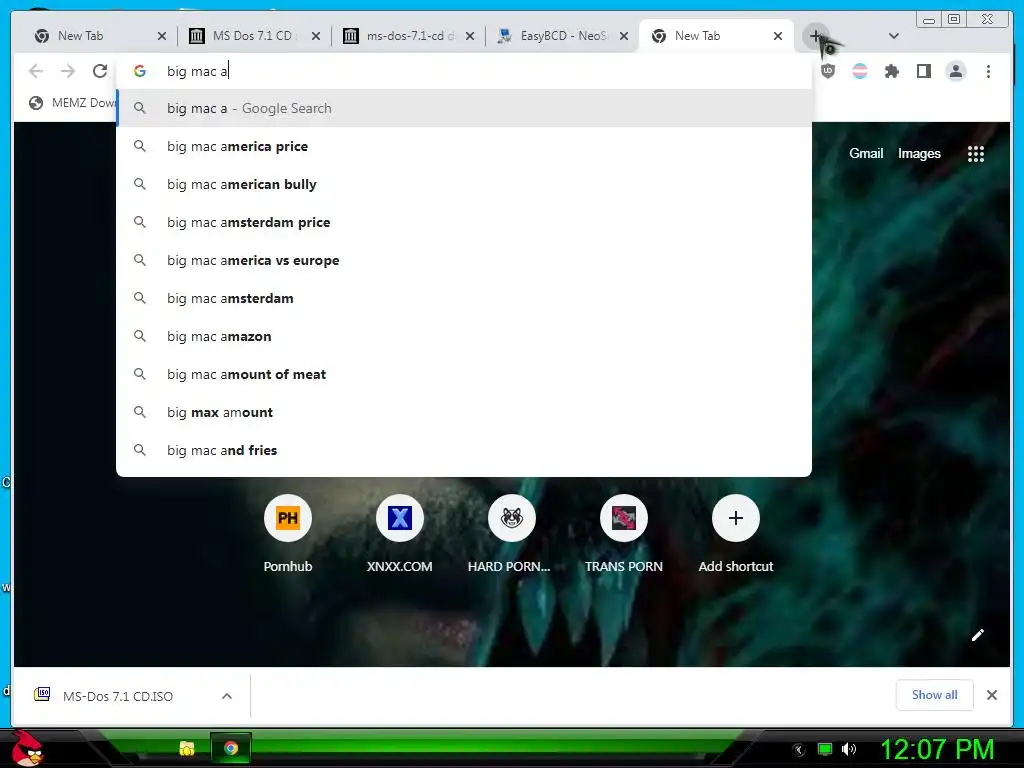Expand MS-Dos 7.1 CD.ISO download options chevron

(x=227, y=696)
